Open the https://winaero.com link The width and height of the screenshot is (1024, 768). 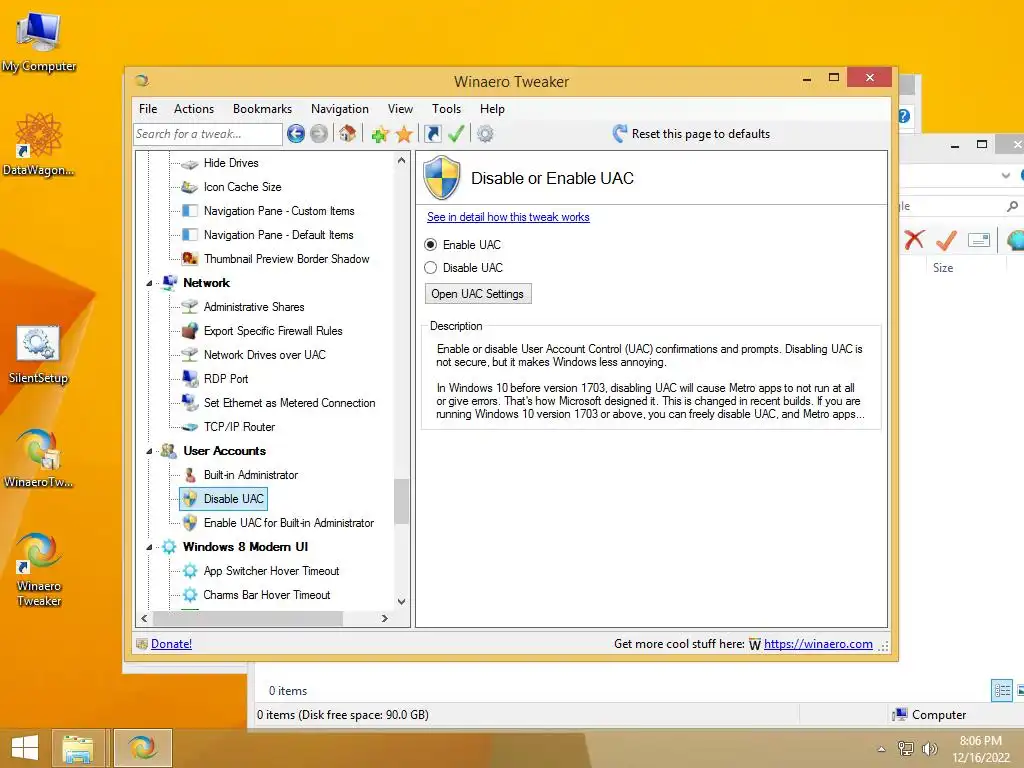coord(818,644)
